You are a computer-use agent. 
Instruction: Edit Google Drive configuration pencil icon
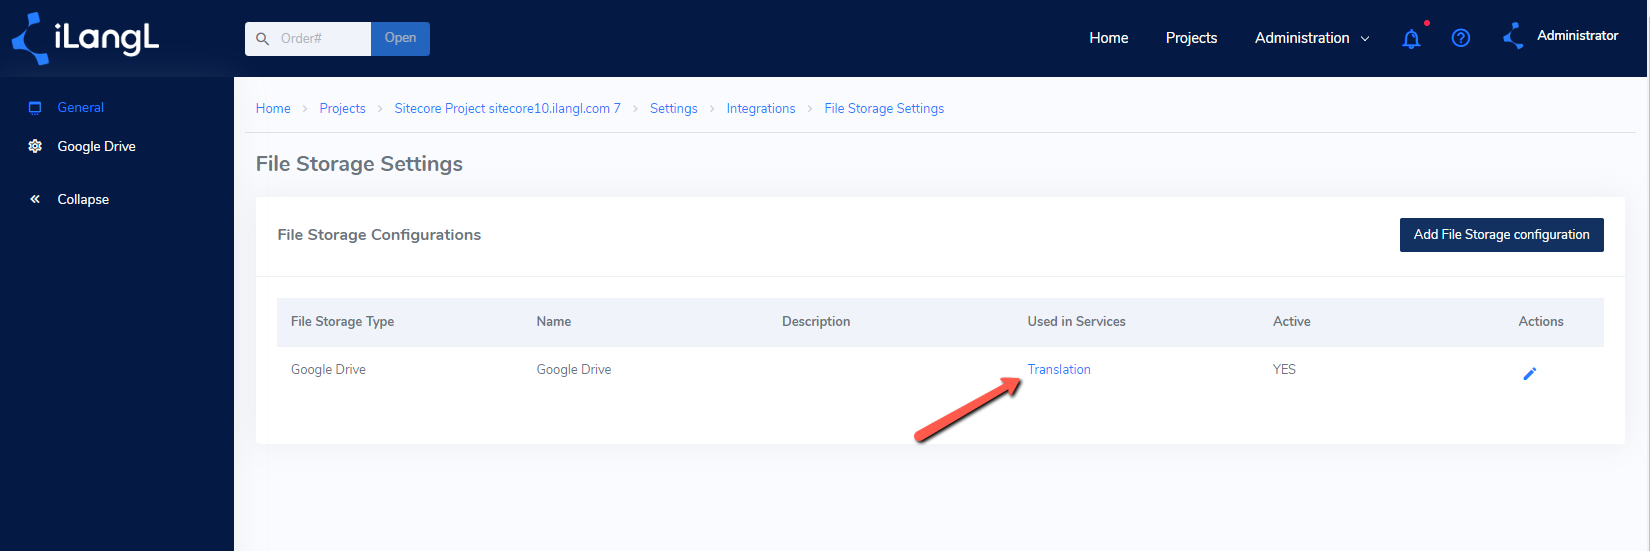click(x=1529, y=374)
